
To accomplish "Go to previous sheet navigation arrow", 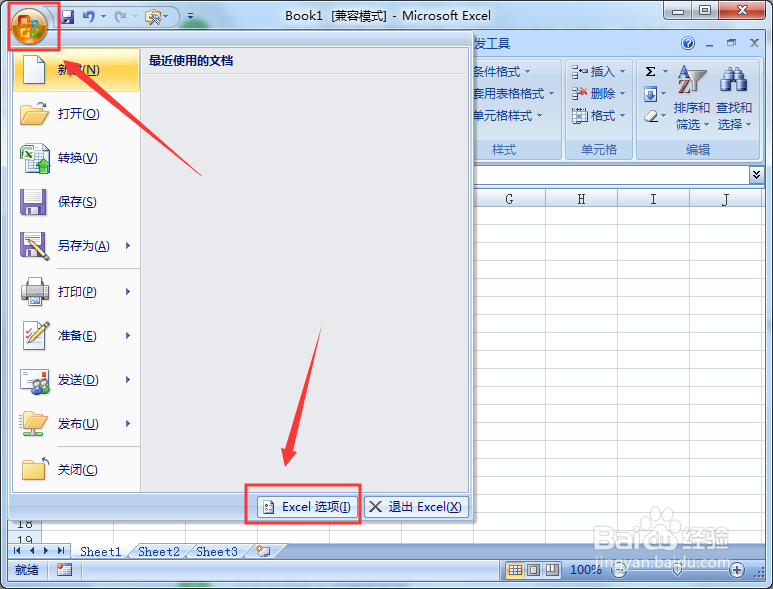I will point(32,551).
